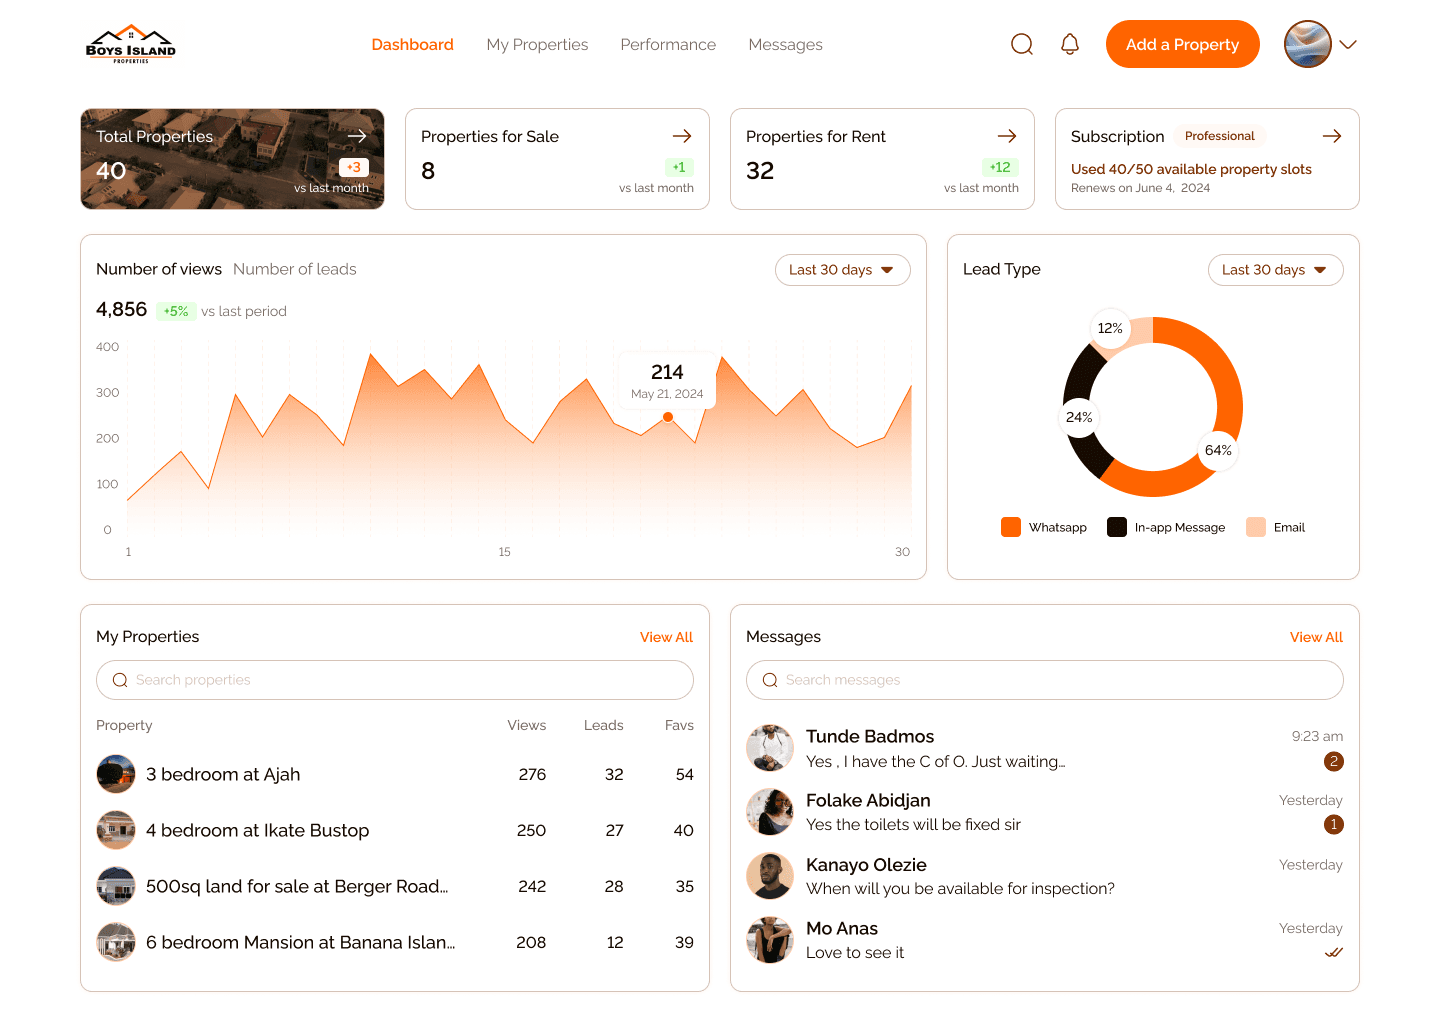
Task: Open the views chart Last 30 days dropdown
Action: click(843, 270)
